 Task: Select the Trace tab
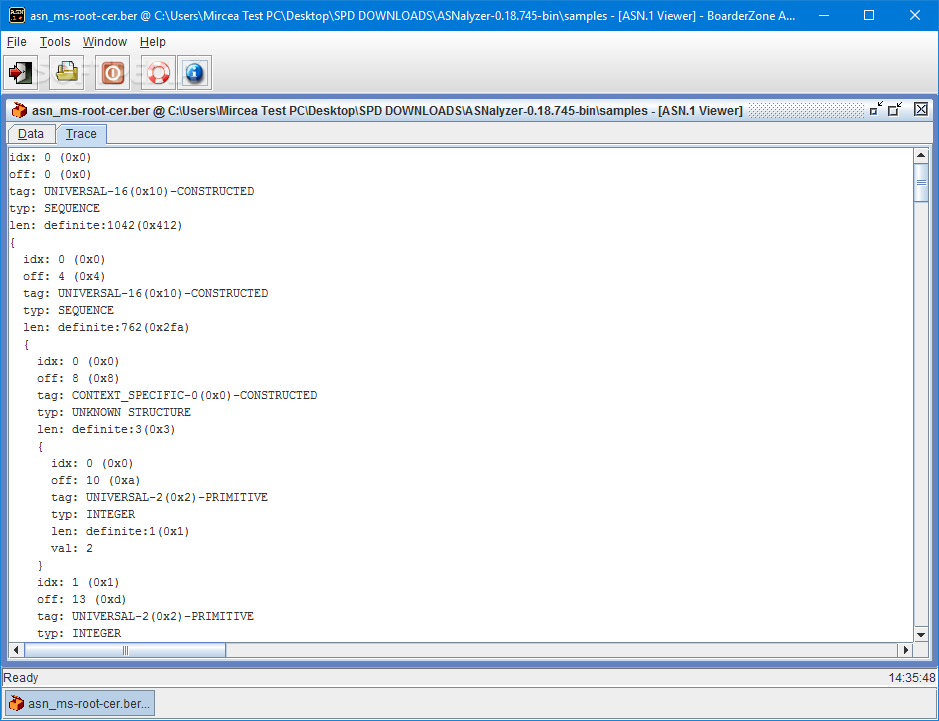click(81, 134)
